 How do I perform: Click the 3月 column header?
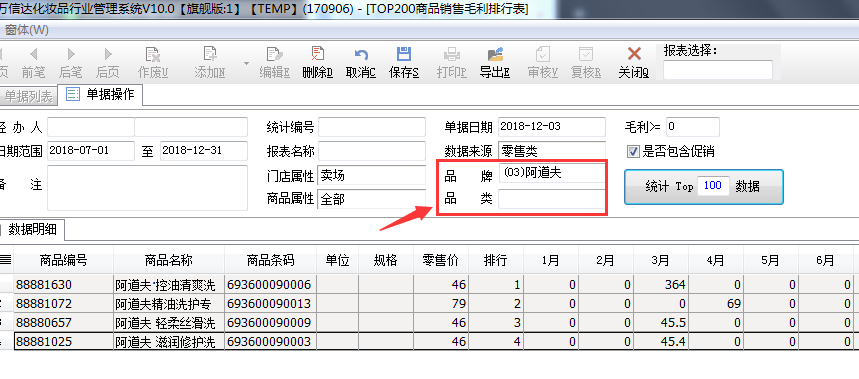coord(661,260)
